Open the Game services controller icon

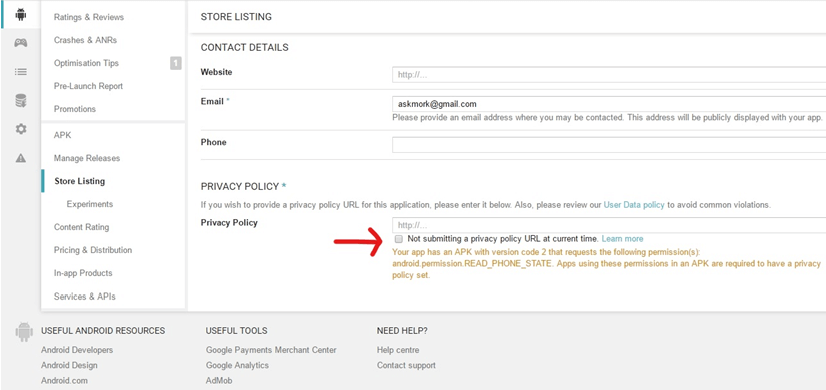tap(21, 43)
